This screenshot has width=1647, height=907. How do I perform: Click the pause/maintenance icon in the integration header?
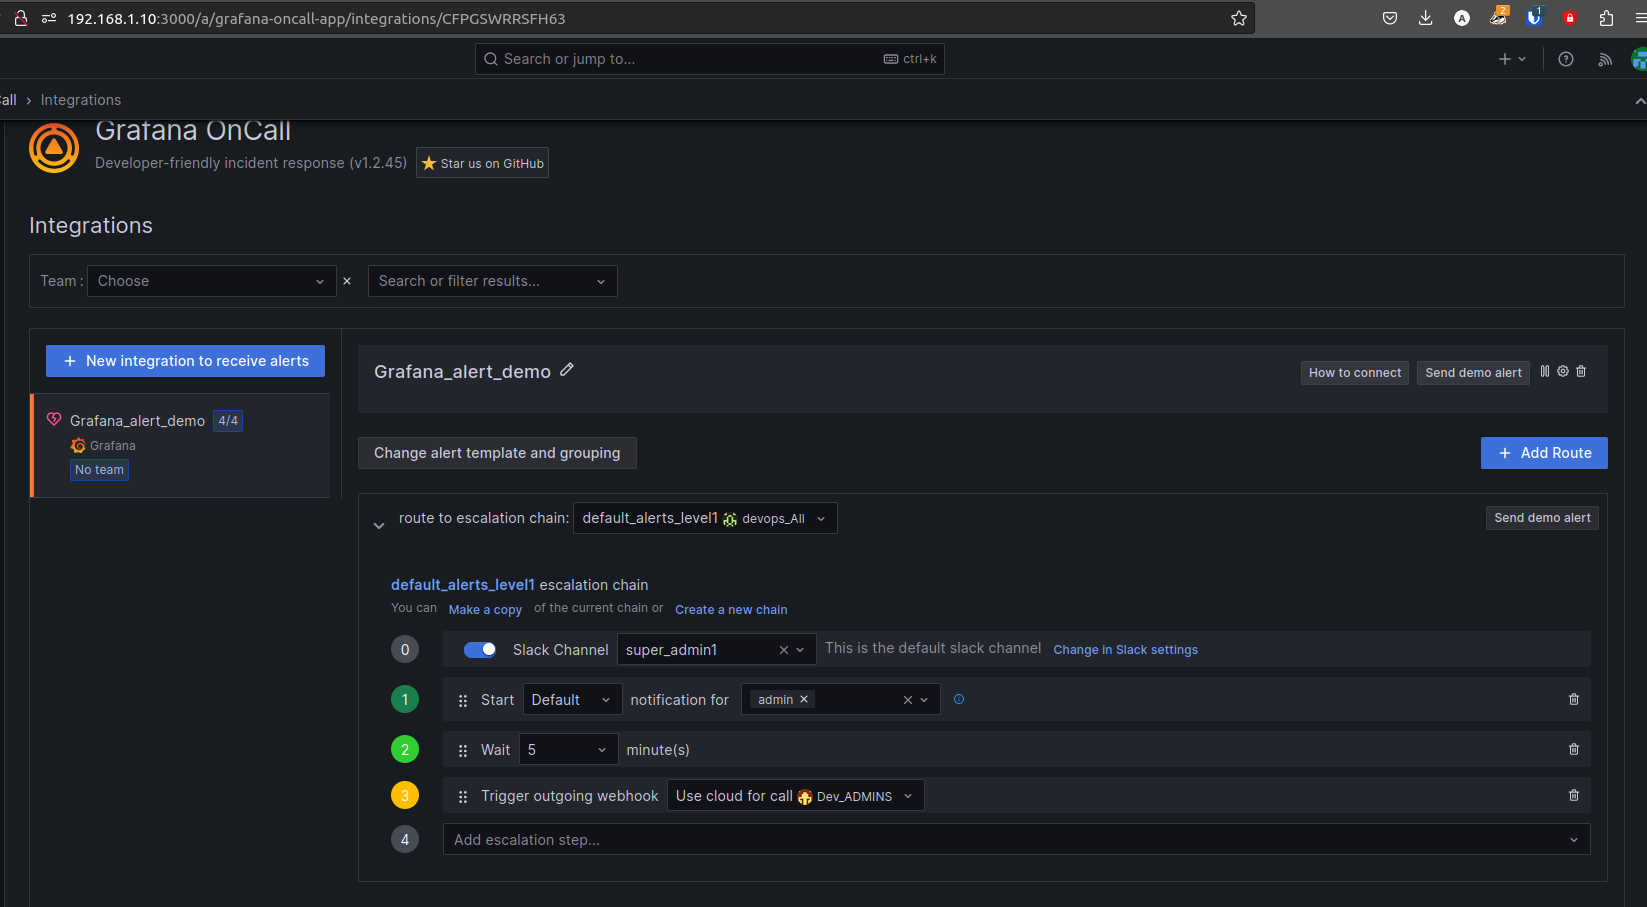pyautogui.click(x=1545, y=371)
